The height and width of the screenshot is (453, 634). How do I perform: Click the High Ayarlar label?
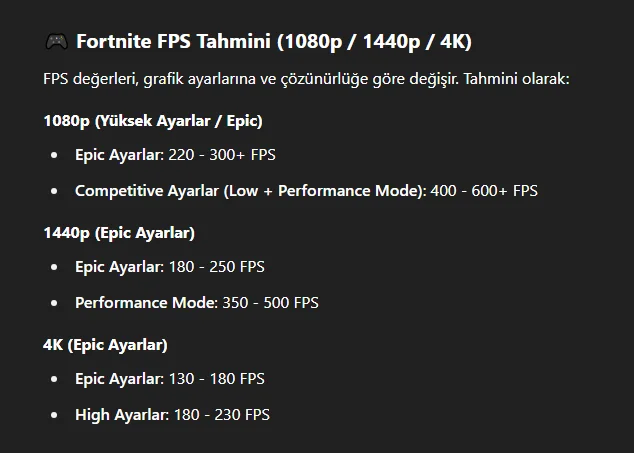pos(121,414)
